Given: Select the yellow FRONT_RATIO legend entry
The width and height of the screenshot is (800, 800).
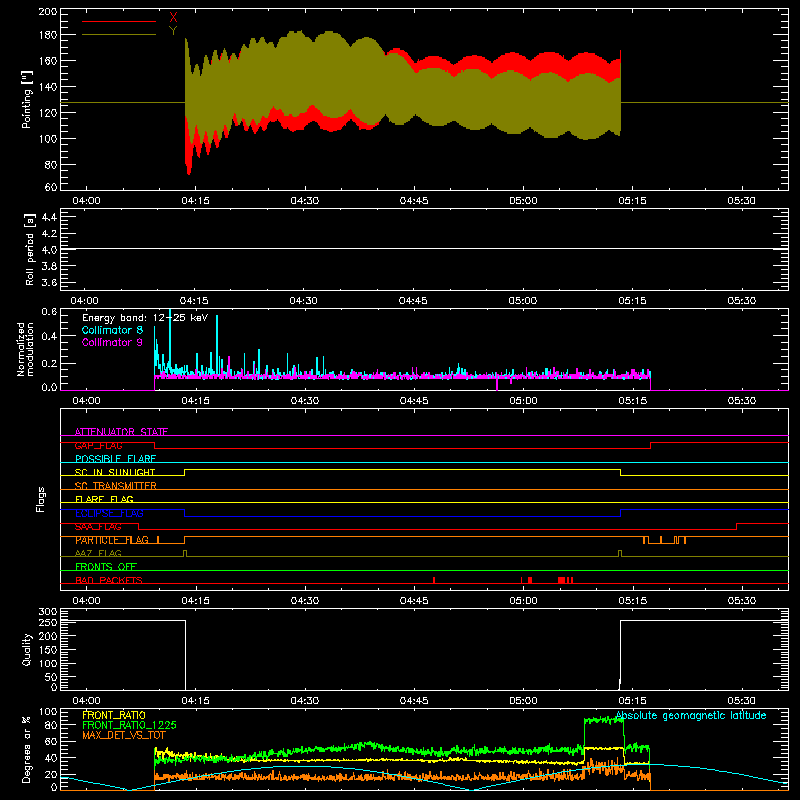Looking at the screenshot, I should 114,715.
